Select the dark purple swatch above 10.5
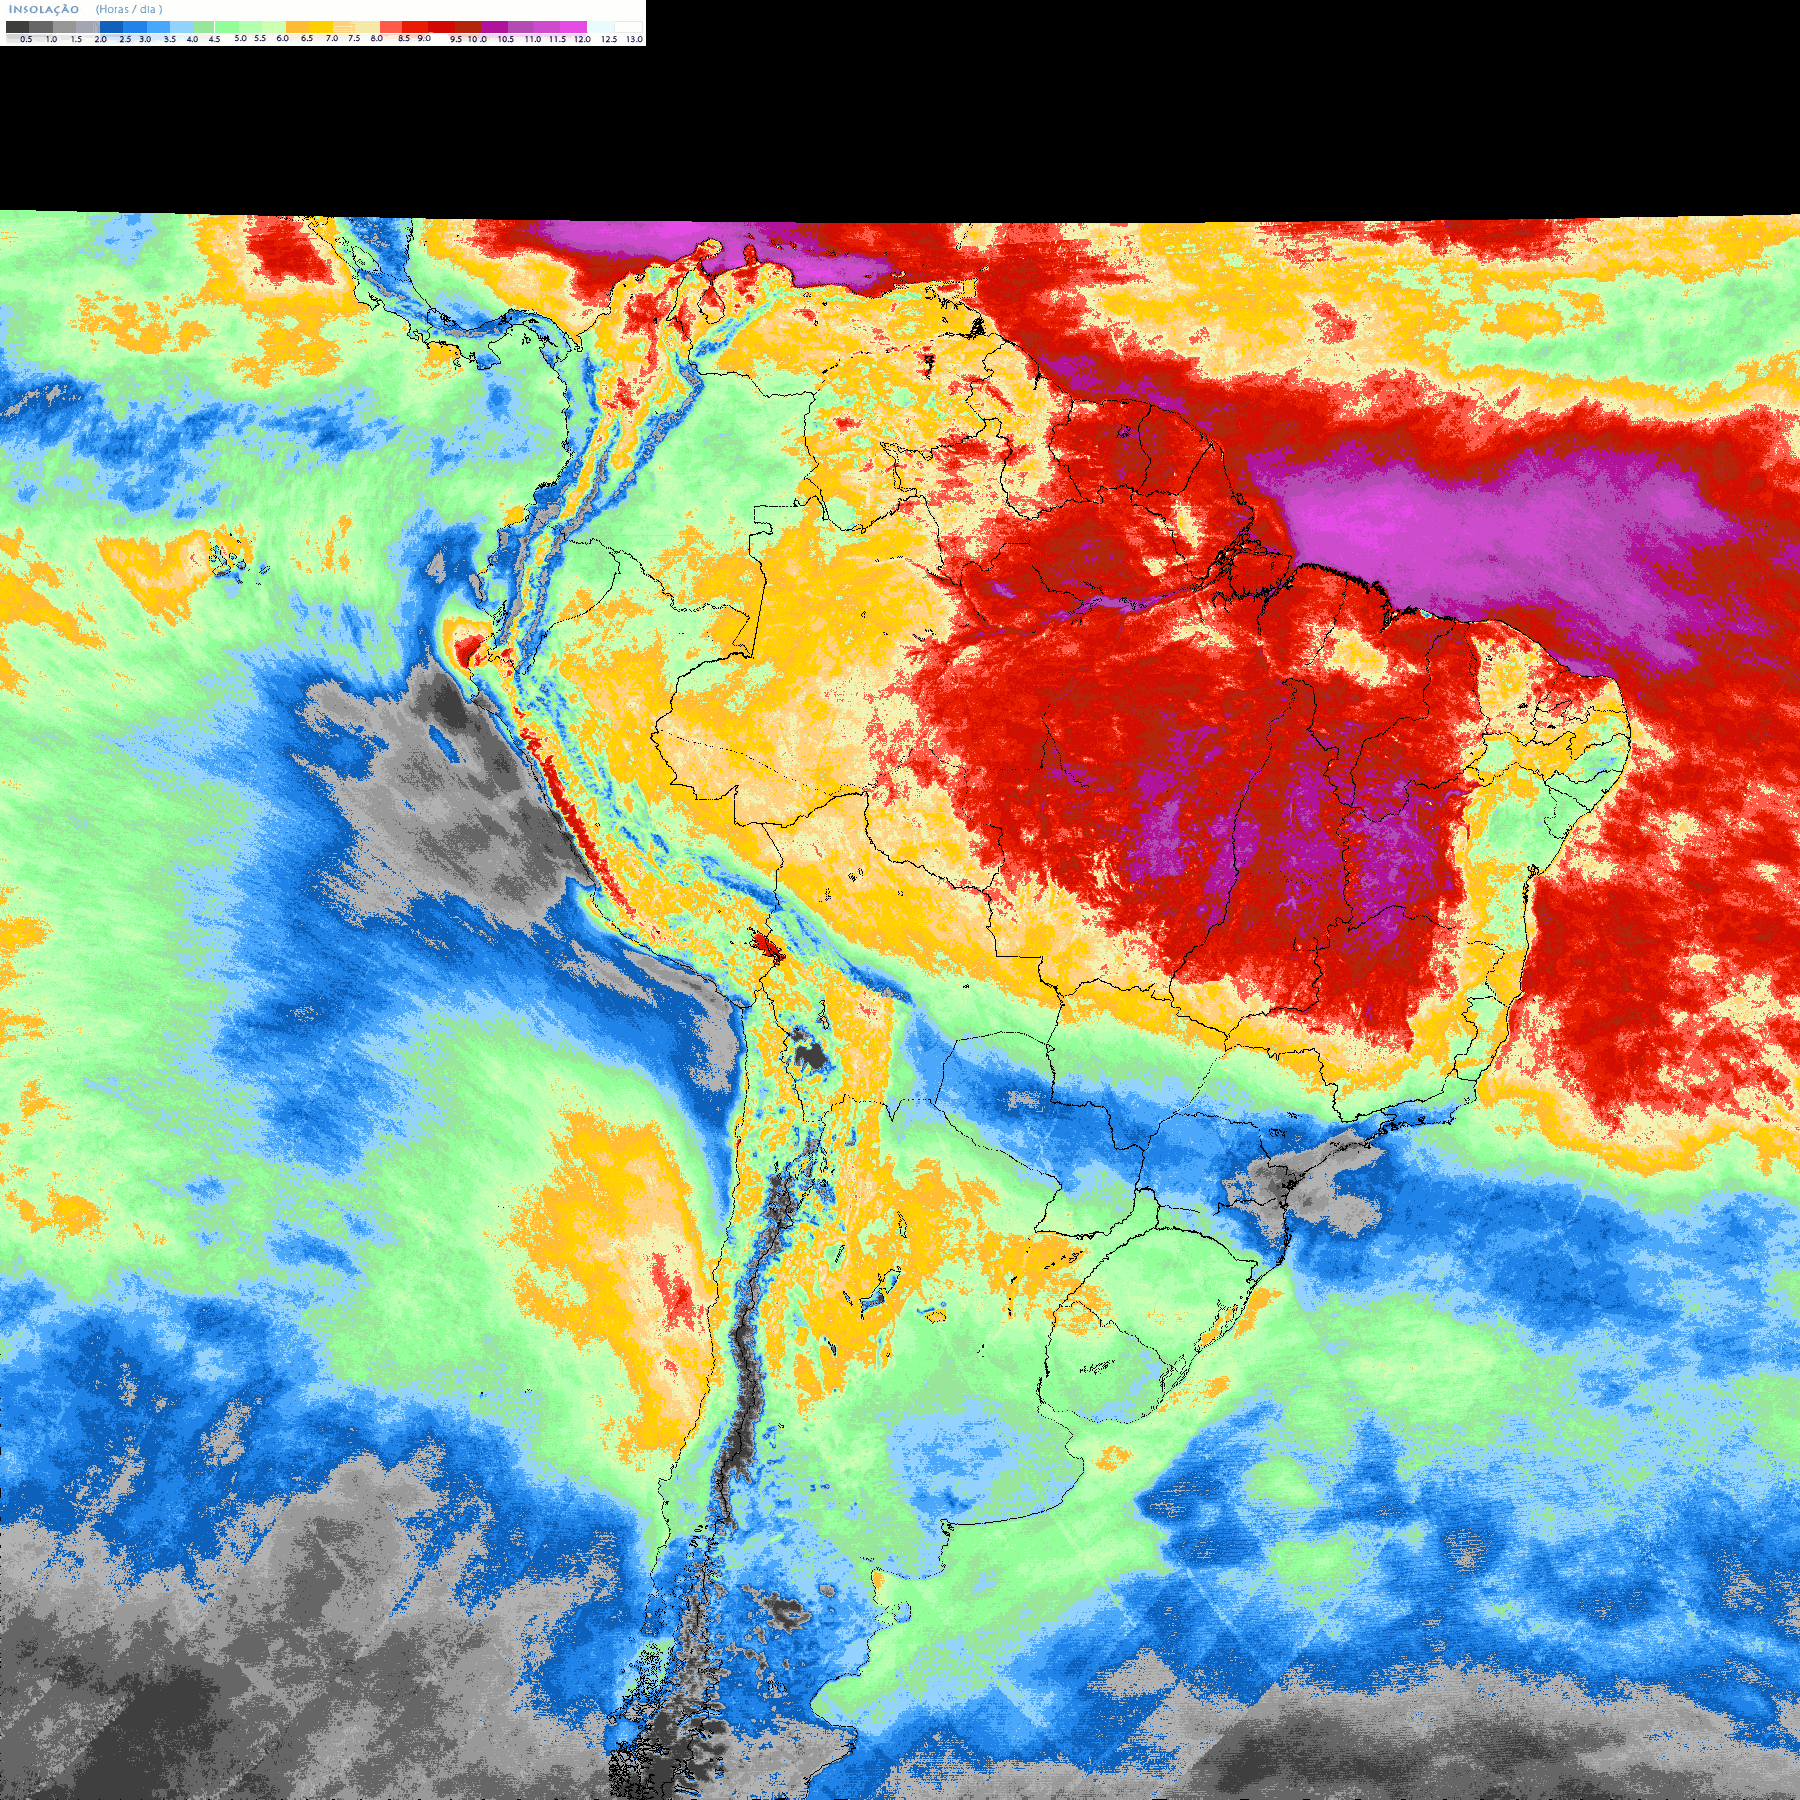1800x1800 pixels. click(494, 27)
